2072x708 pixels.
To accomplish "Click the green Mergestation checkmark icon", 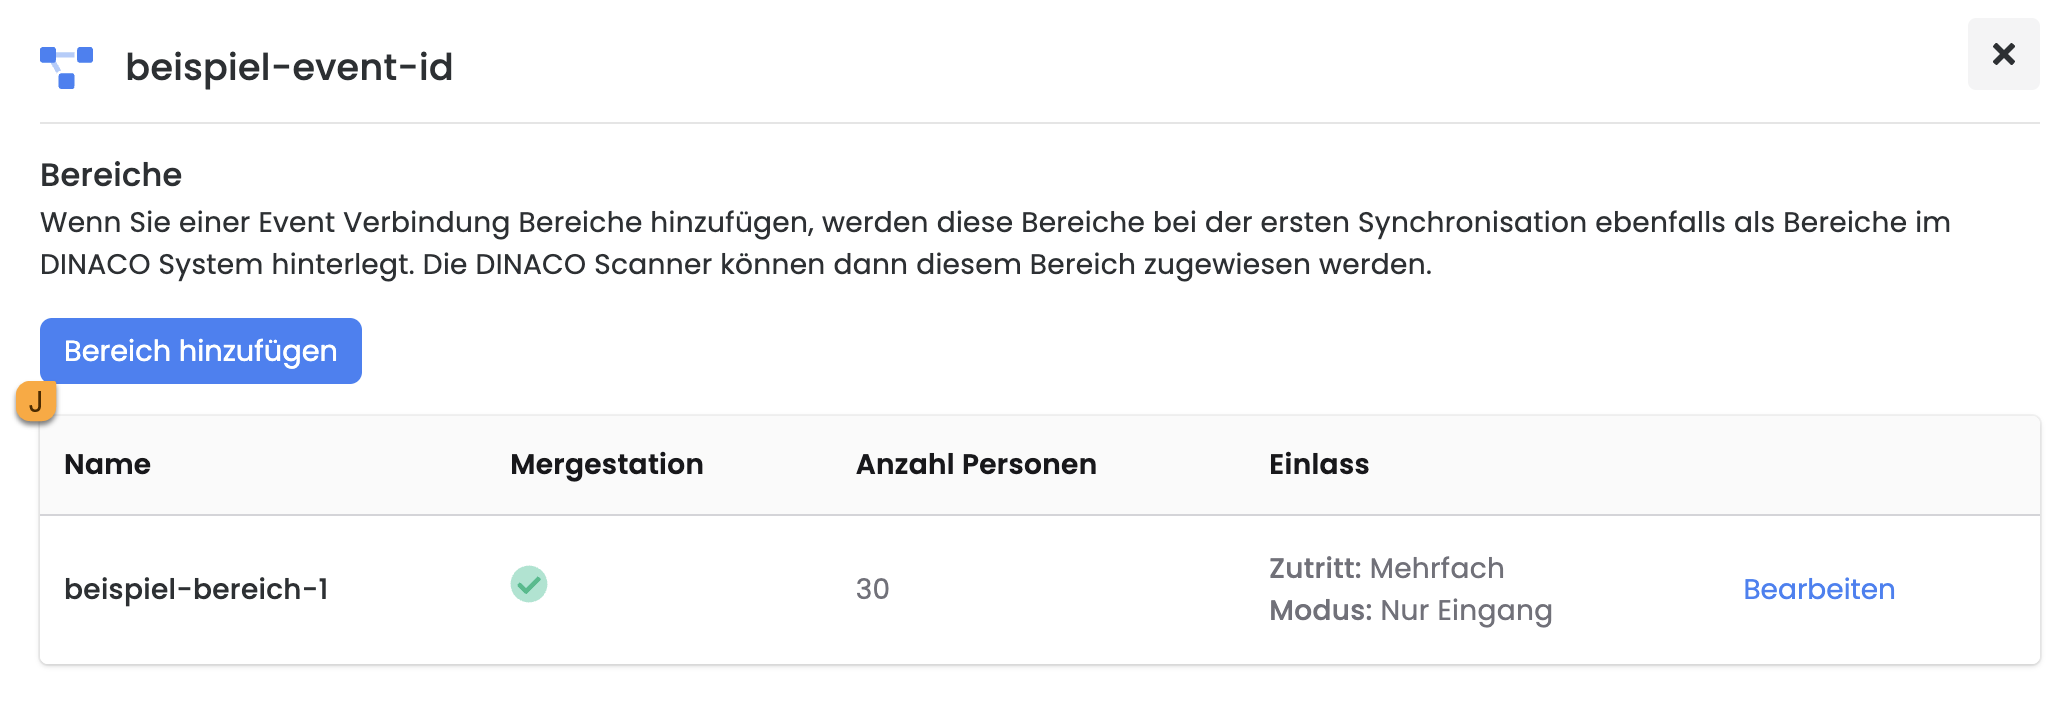I will pyautogui.click(x=529, y=584).
